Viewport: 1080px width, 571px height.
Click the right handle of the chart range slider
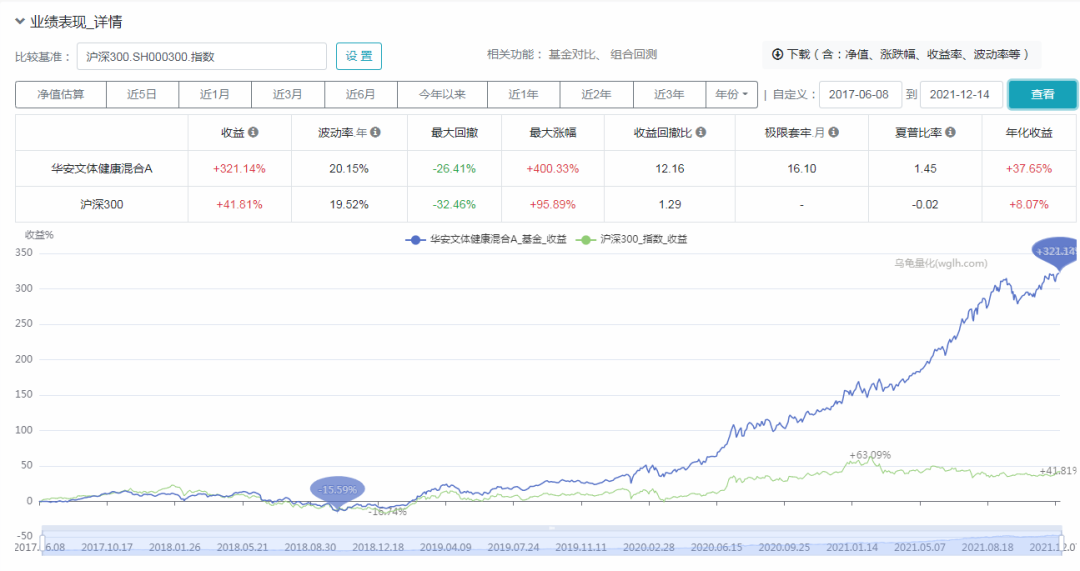(x=1061, y=541)
